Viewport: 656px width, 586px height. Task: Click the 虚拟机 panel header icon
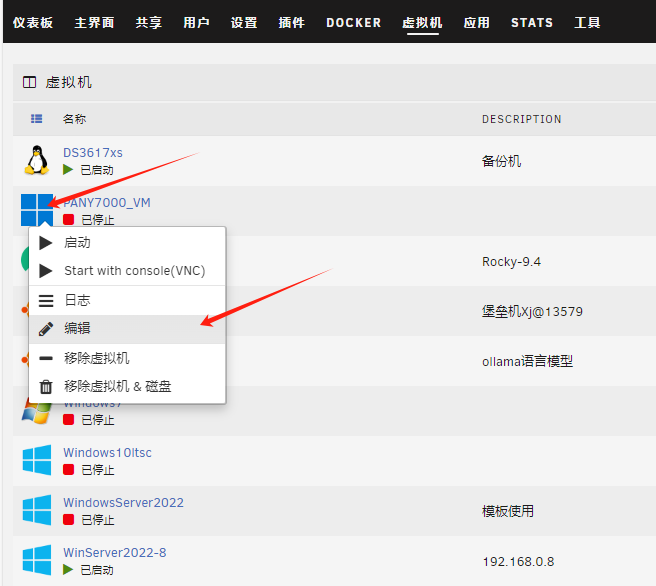pos(30,82)
